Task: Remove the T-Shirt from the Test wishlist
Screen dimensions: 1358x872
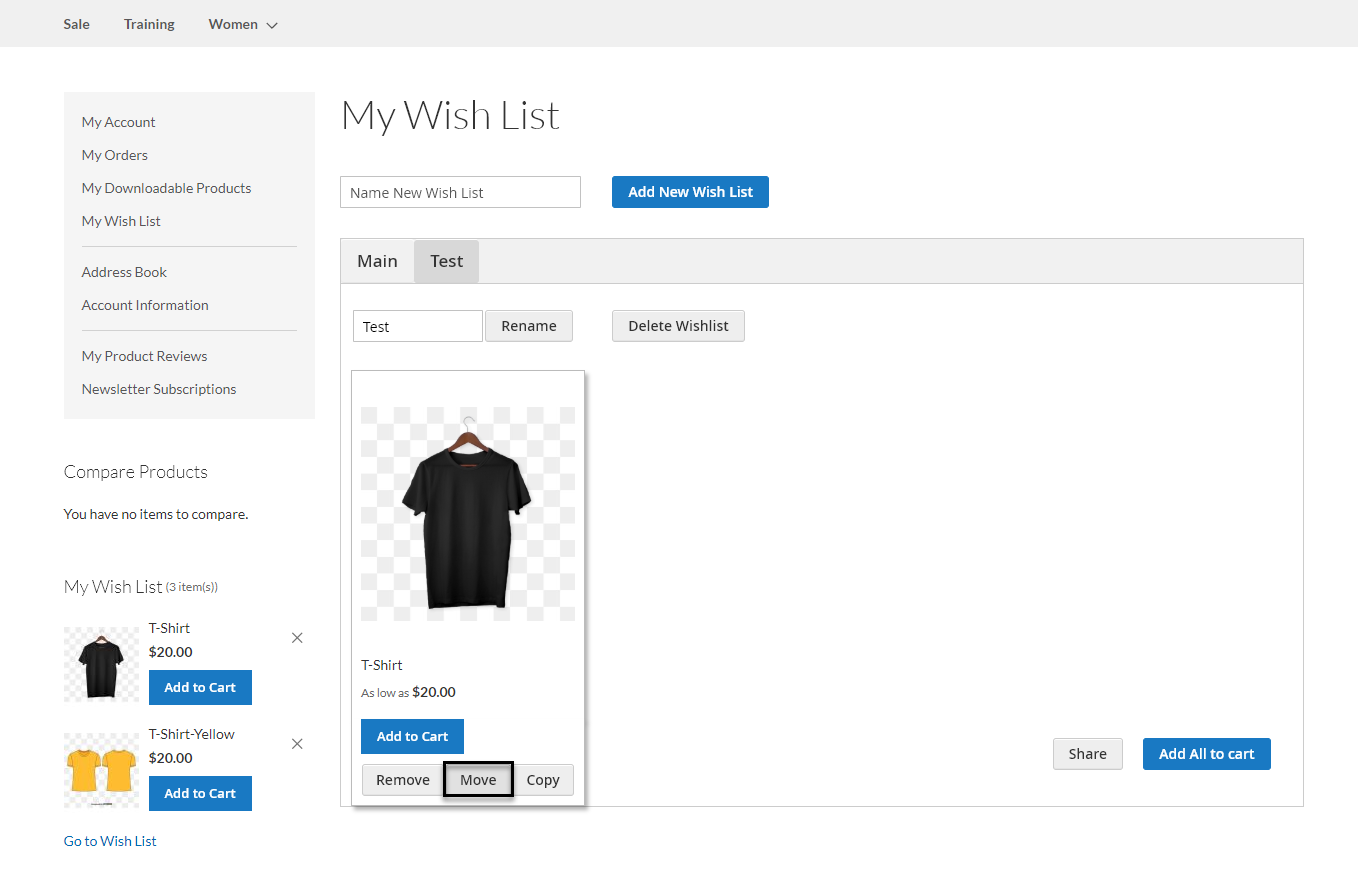Action: 402,780
